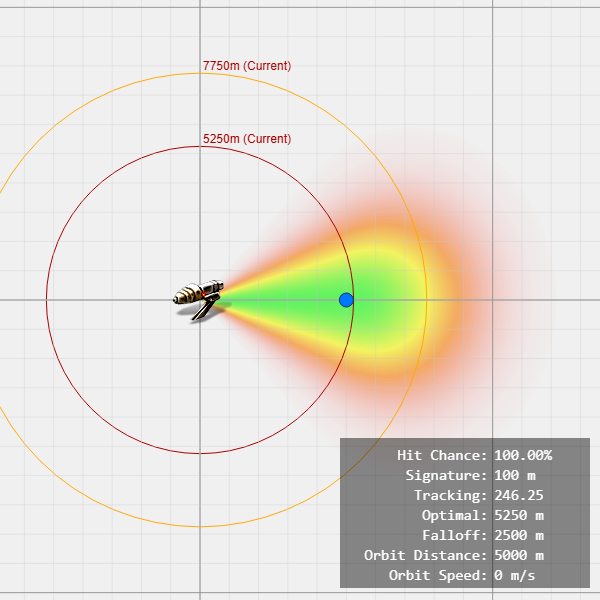Click where the orange falloff circle crosses the horizontal axis, right side
600x600 pixels.
point(427,300)
